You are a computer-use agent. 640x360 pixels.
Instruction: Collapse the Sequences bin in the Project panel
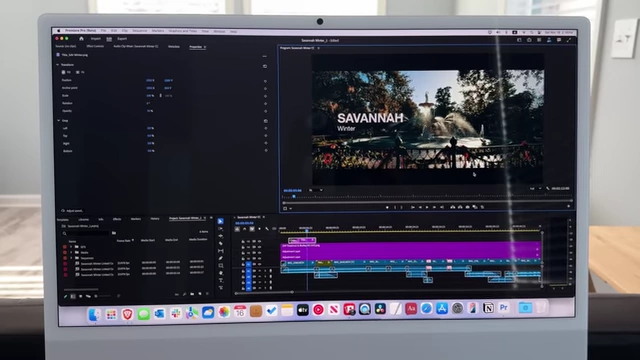pyautogui.click(x=71, y=258)
